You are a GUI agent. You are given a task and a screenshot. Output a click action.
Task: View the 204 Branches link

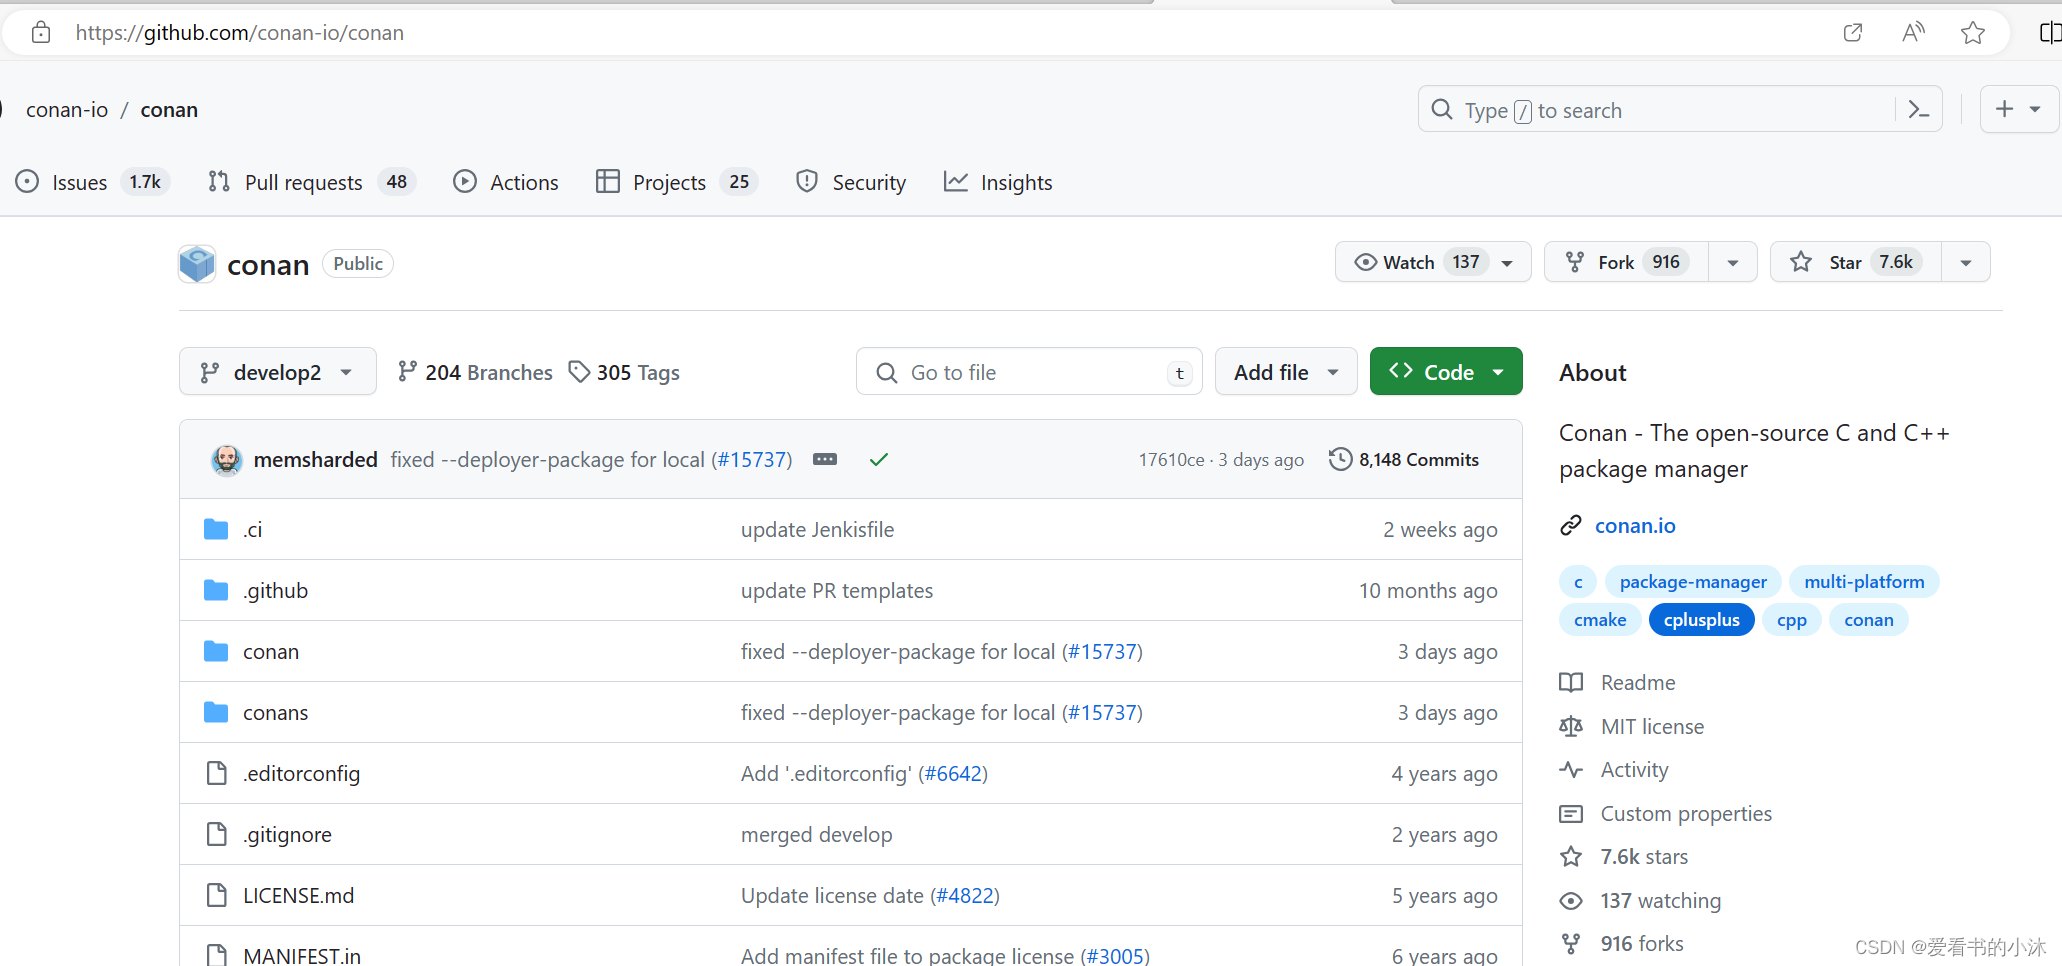point(475,372)
